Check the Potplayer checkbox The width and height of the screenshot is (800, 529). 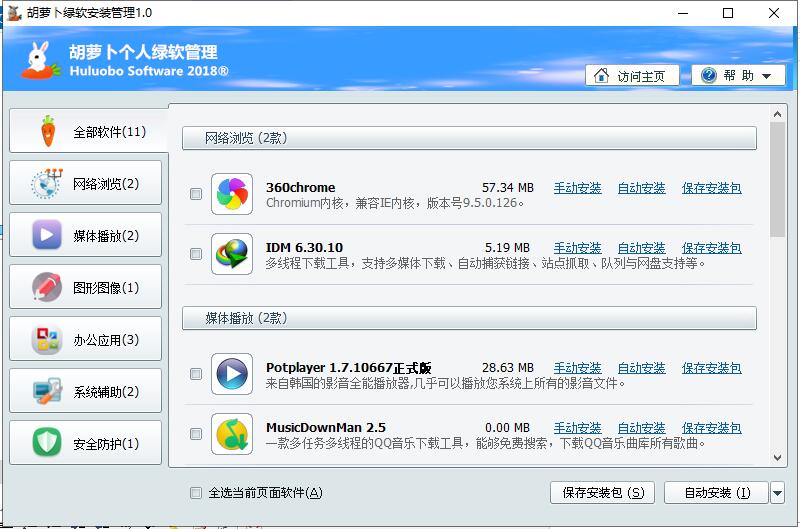(196, 374)
